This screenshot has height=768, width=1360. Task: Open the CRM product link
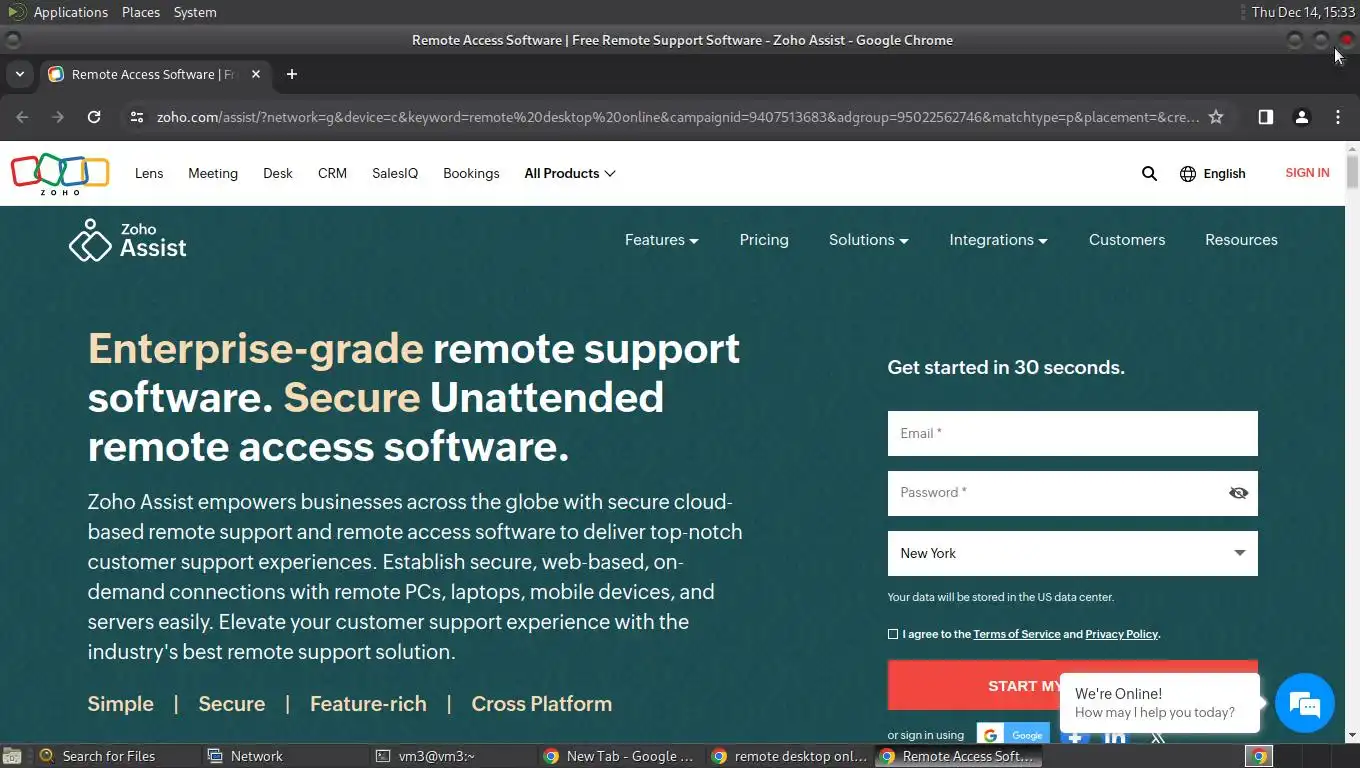coord(332,173)
